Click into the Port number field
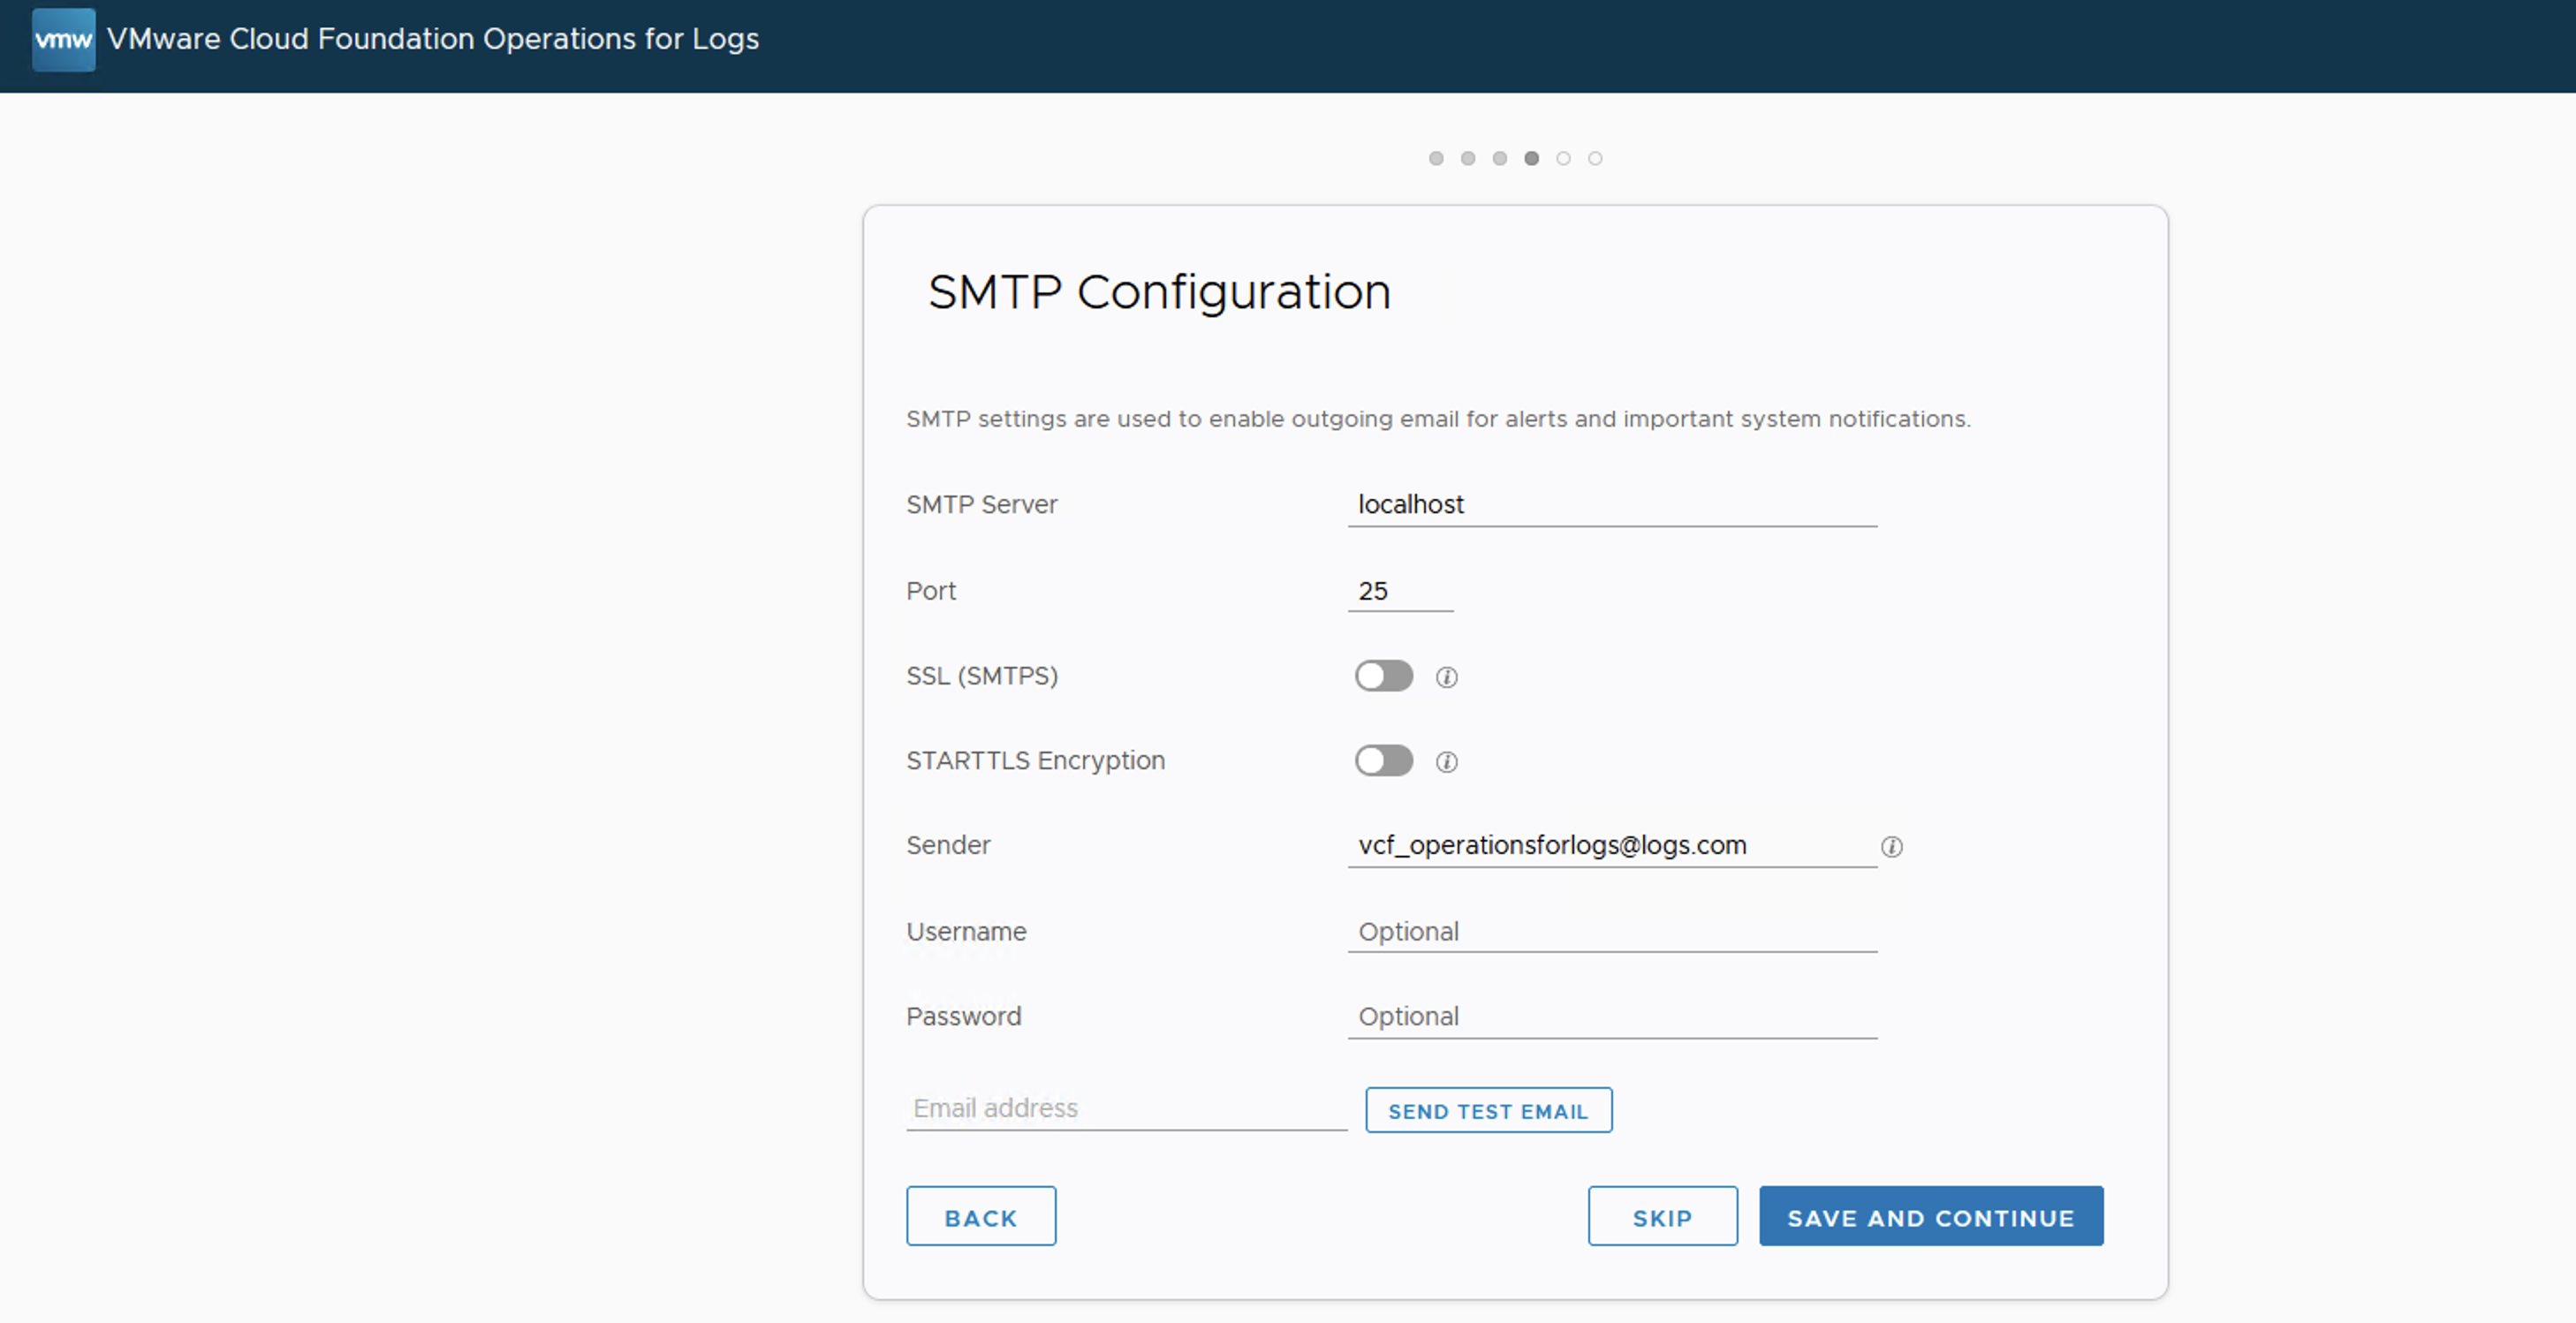Viewport: 2576px width, 1323px height. coord(1399,591)
